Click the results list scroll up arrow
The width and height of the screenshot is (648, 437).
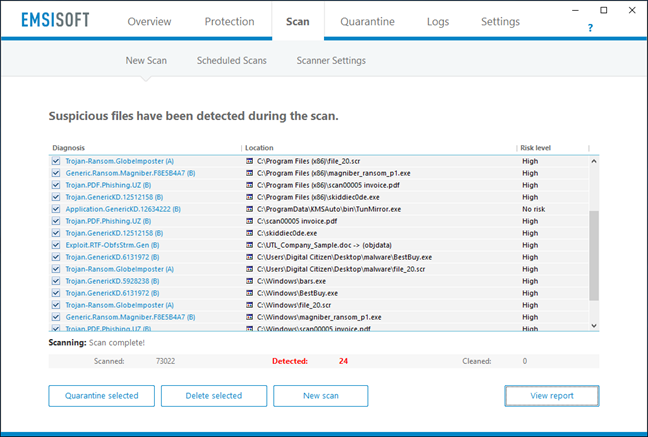coord(594,161)
